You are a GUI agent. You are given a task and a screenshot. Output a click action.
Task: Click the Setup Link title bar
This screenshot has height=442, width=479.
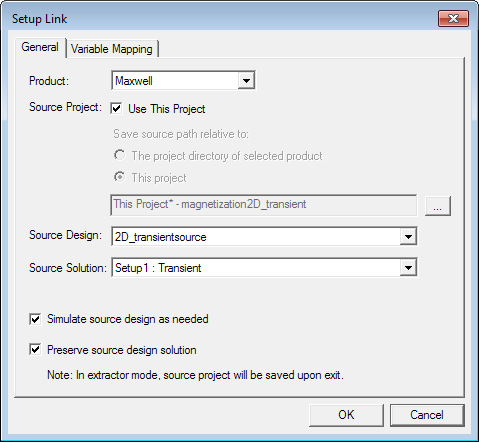point(220,19)
